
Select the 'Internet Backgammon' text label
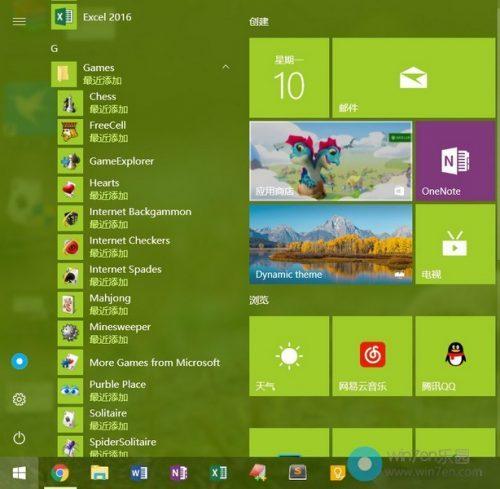[x=140, y=212]
